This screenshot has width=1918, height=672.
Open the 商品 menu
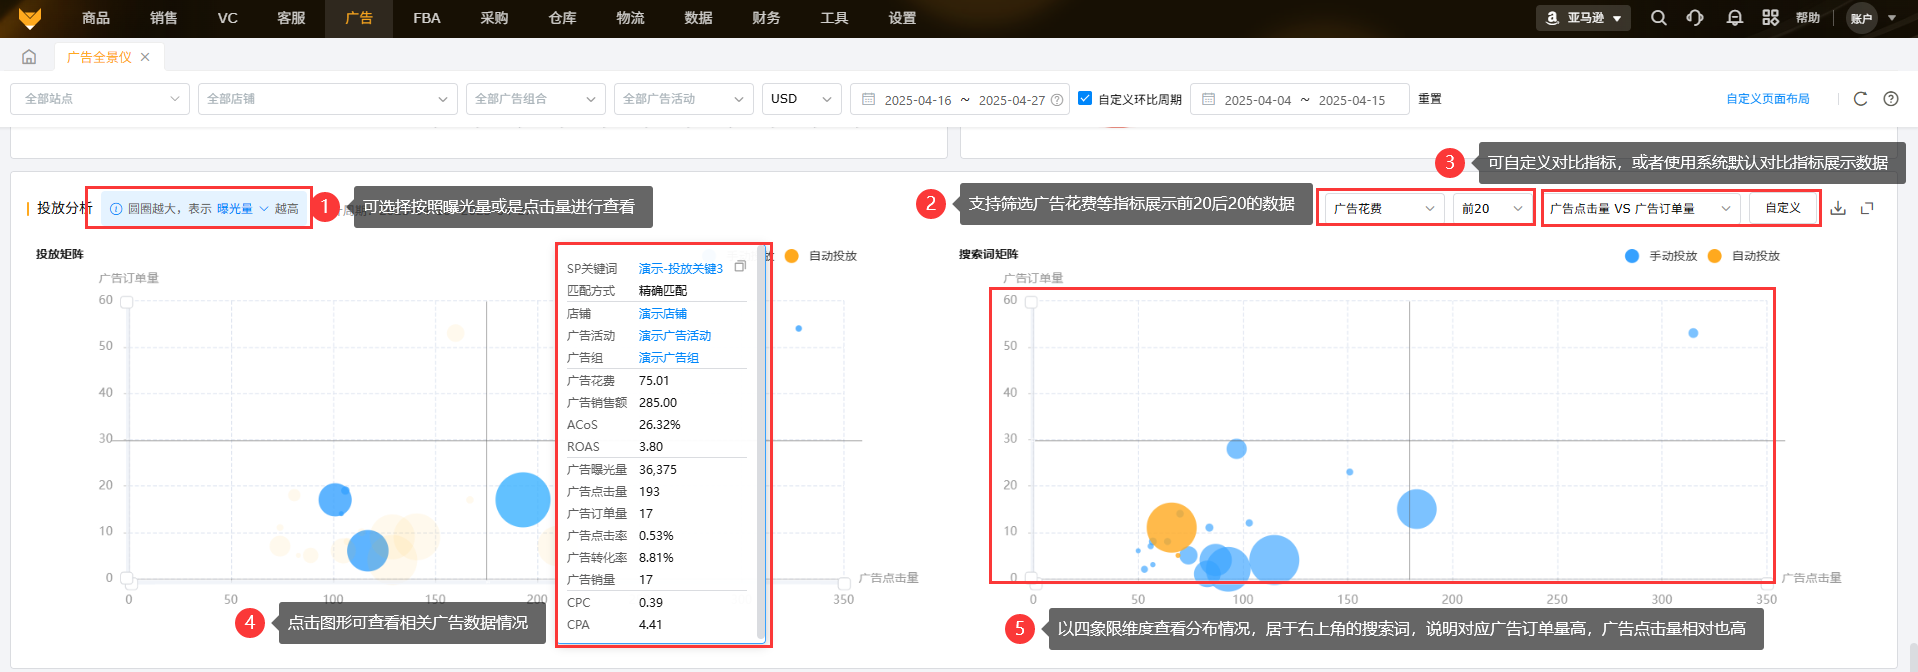[x=96, y=18]
